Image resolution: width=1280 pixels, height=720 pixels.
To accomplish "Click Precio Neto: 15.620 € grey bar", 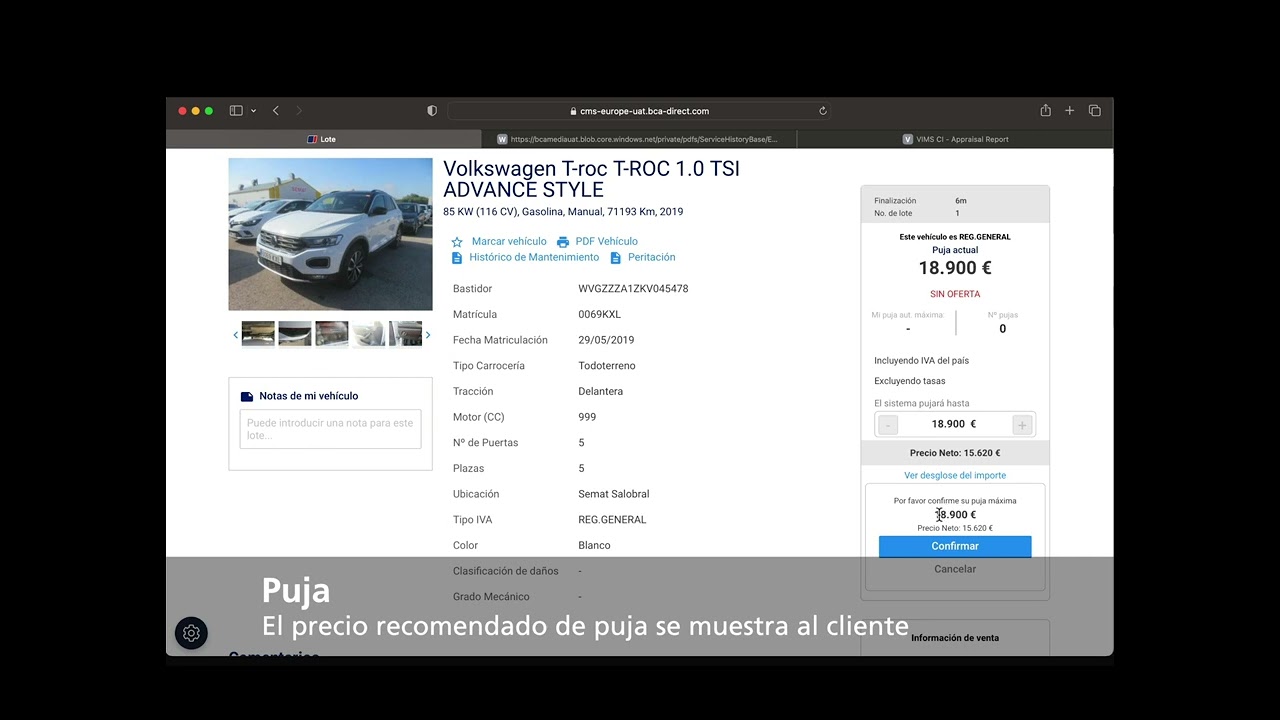I will pos(955,453).
